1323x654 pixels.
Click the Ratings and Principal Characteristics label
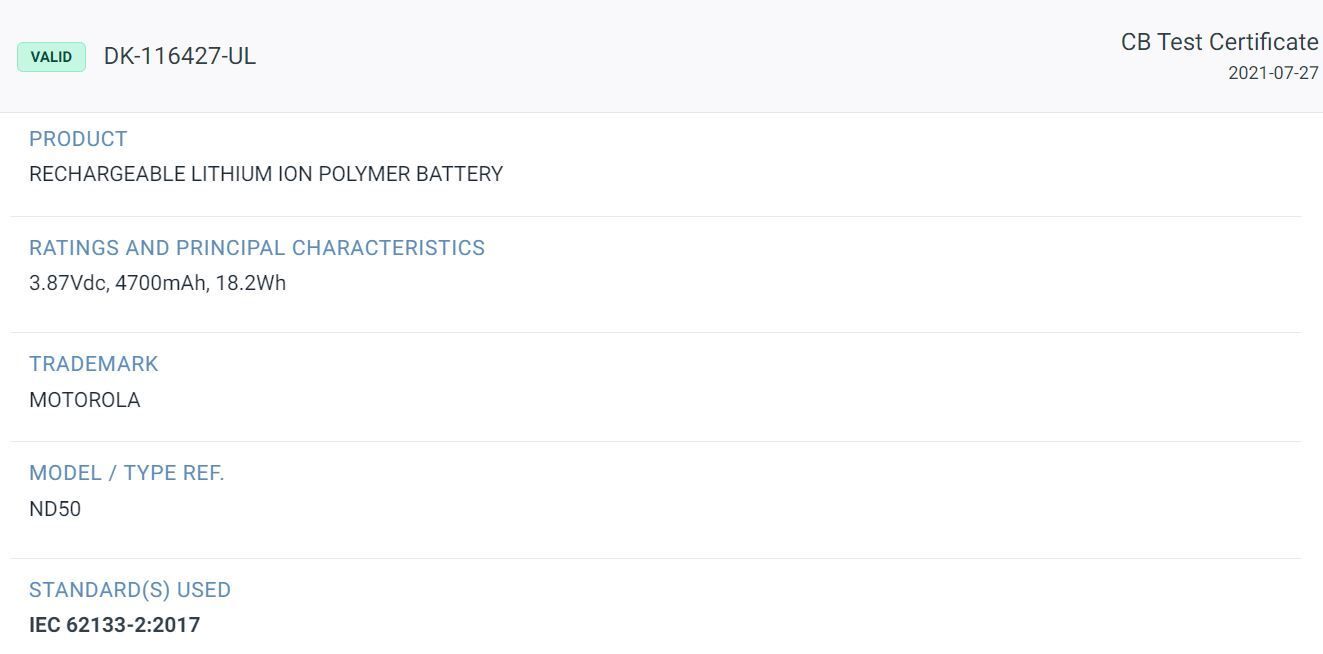coord(257,248)
